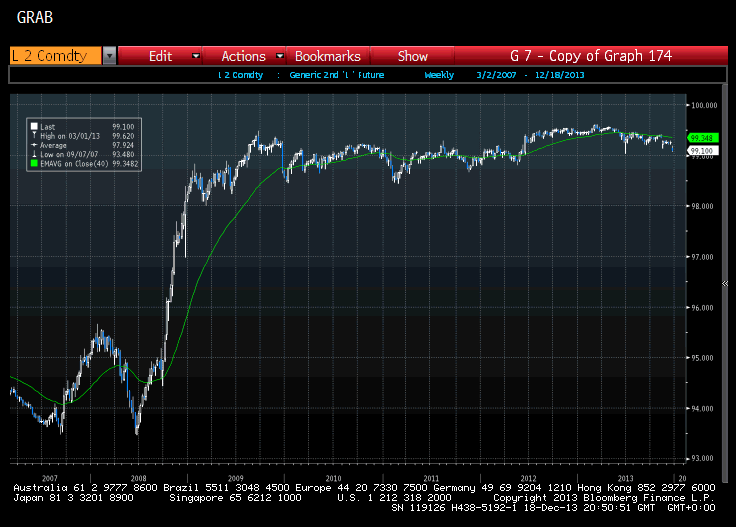Click the end date 12/18/2013
The height and width of the screenshot is (527, 736).
tap(560, 75)
